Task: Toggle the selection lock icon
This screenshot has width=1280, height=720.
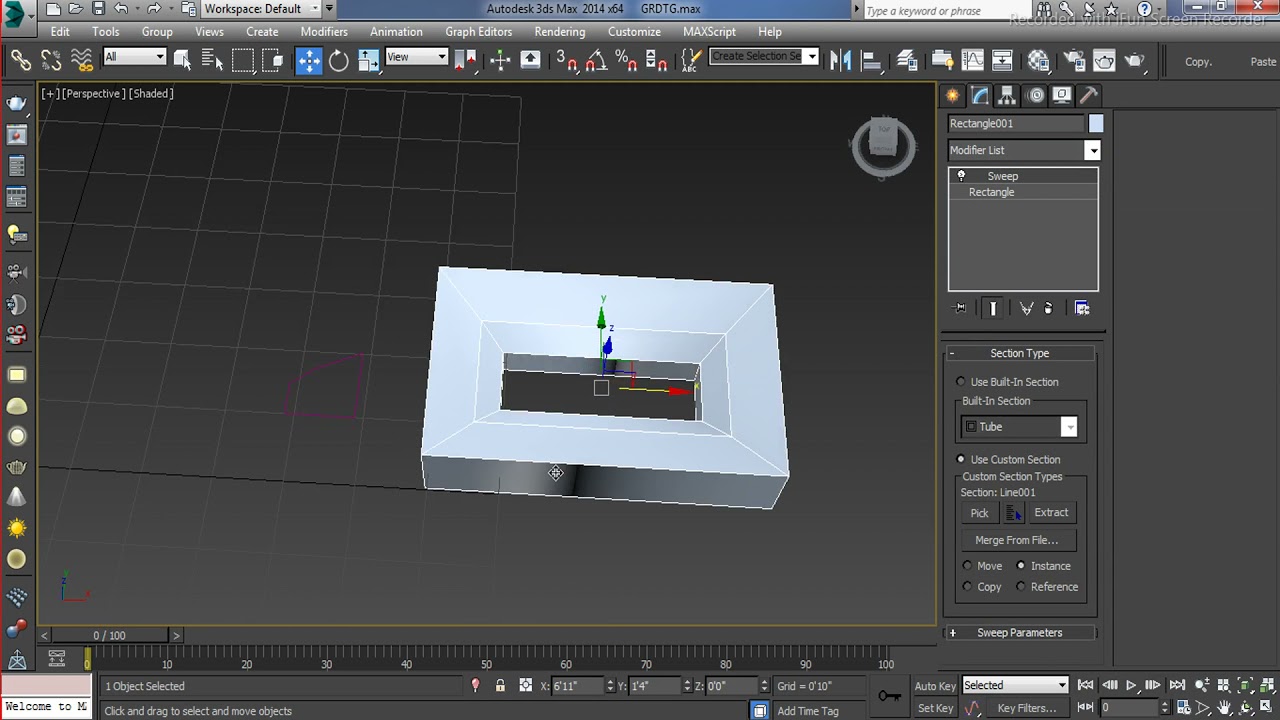Action: click(500, 686)
